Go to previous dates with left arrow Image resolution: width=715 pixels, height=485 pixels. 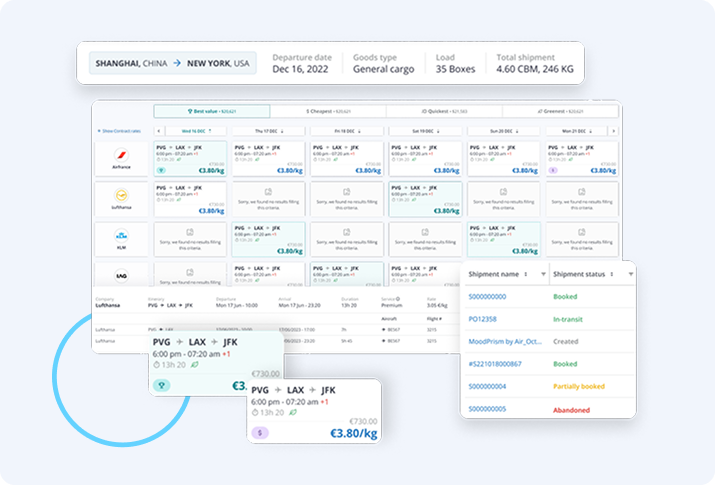[x=158, y=131]
